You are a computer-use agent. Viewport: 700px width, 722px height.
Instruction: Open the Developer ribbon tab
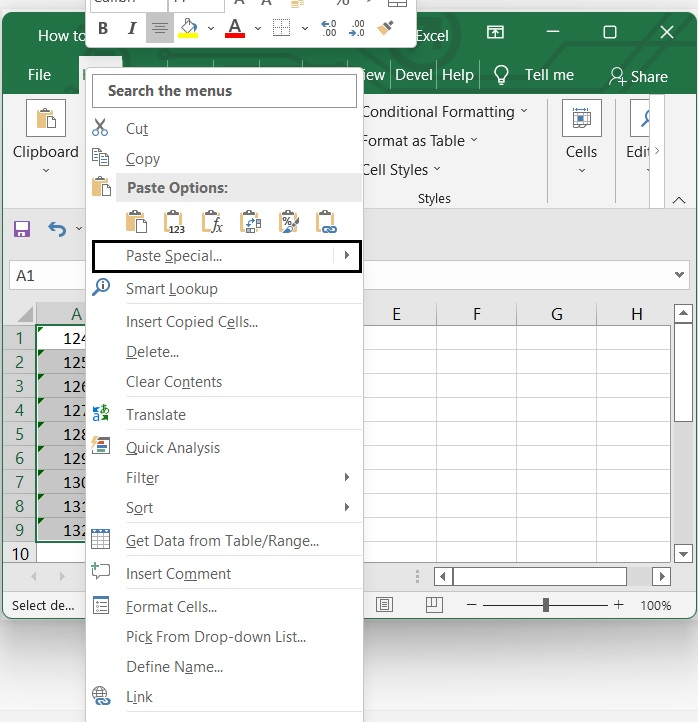coord(414,75)
